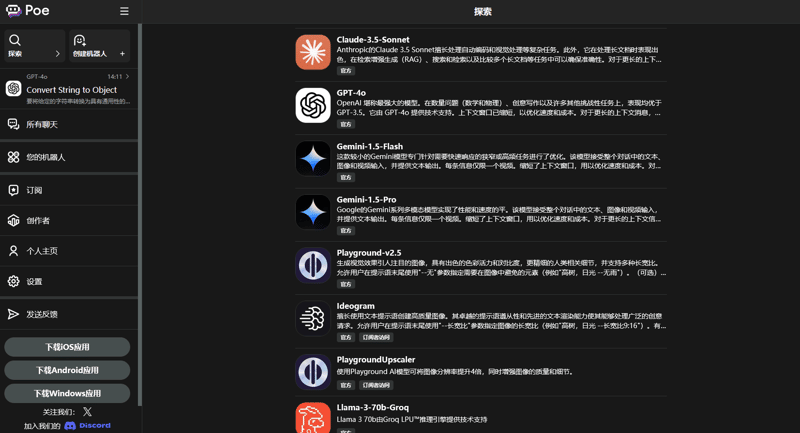Expand the 探索 search card arrow
Viewport: 800px width, 433px height.
click(x=57, y=54)
